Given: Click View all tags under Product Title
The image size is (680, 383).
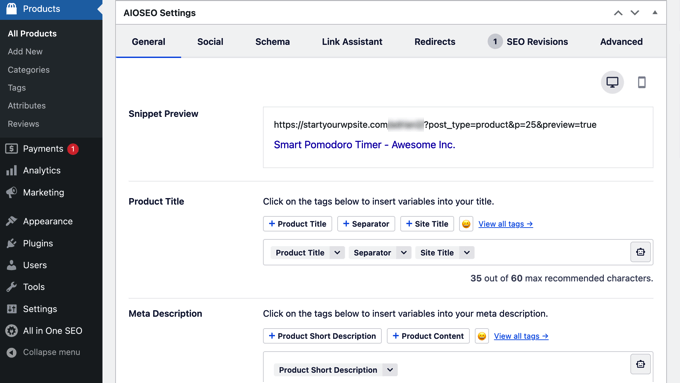Looking at the screenshot, I should click(506, 224).
